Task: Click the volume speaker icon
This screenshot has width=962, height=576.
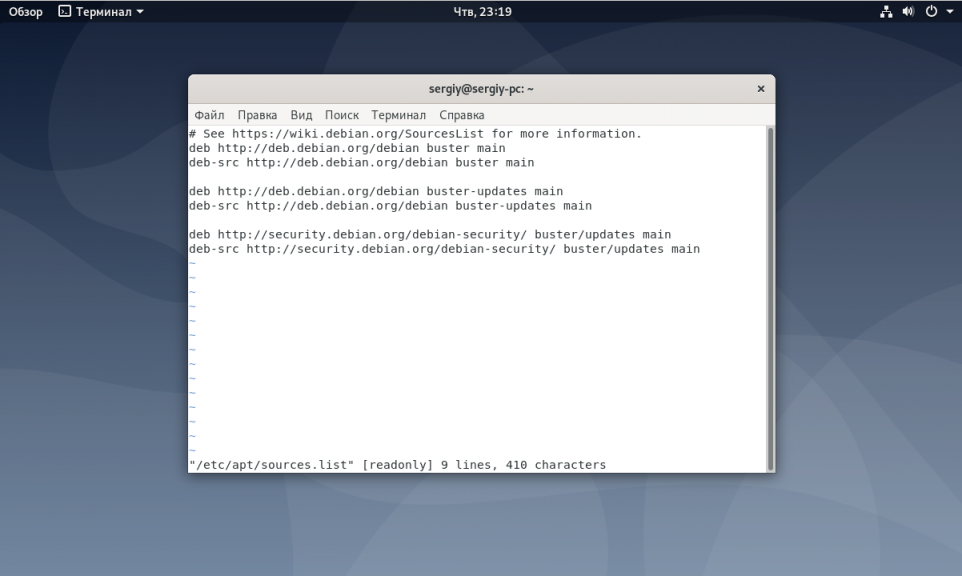Action: point(908,12)
